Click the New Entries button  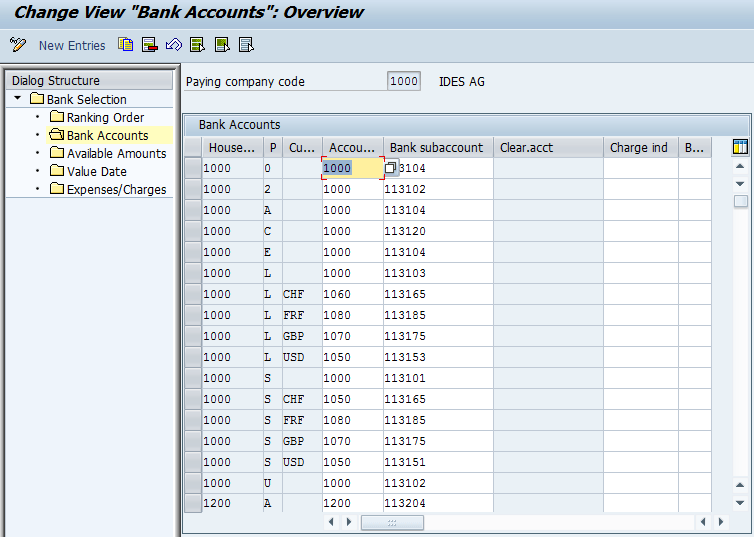click(x=72, y=45)
